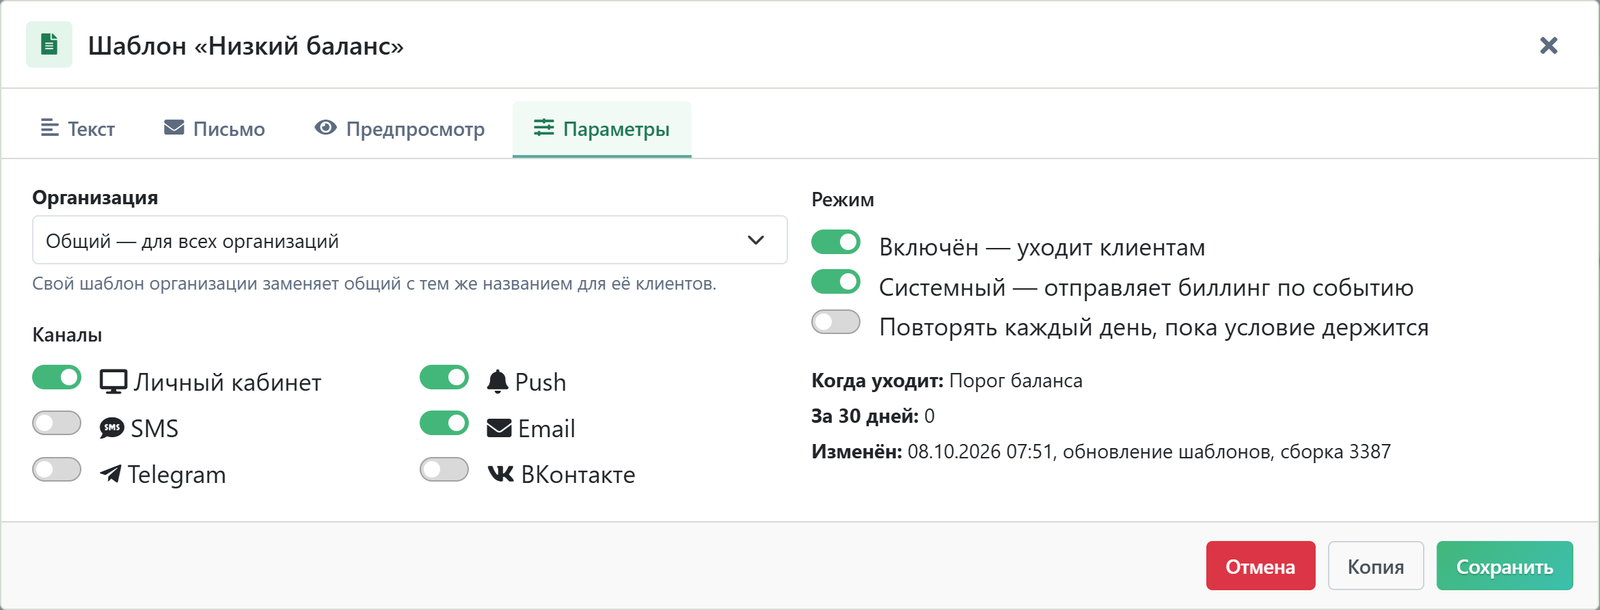1600x610 pixels.
Task: Click the eye icon on Предпросмотр tab
Action: click(325, 128)
